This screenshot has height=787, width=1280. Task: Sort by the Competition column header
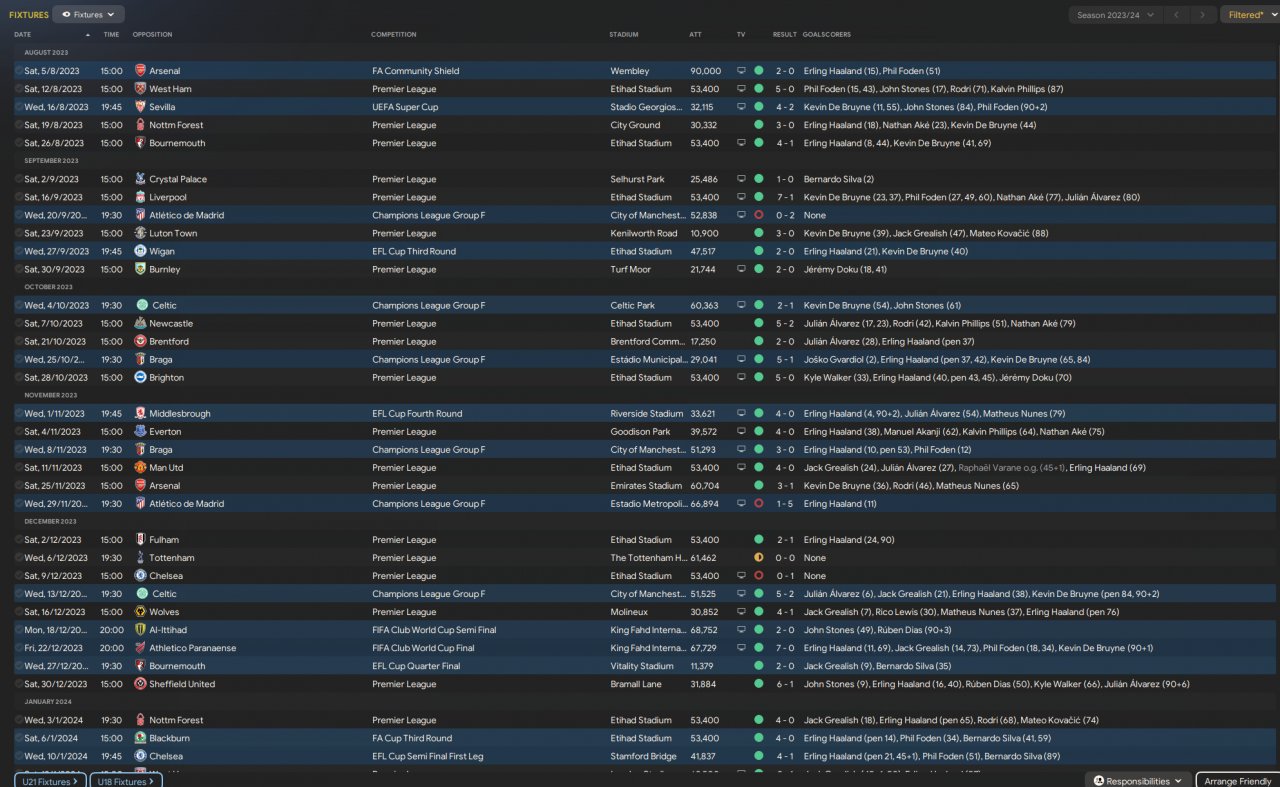[x=394, y=35]
